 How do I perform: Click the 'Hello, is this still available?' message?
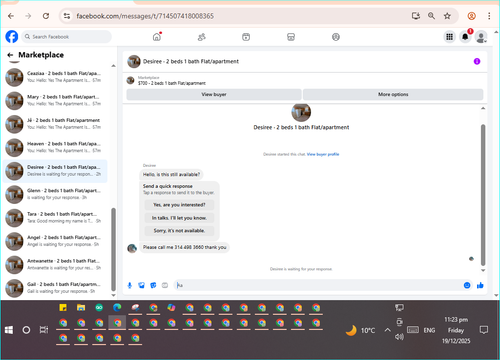171,174
